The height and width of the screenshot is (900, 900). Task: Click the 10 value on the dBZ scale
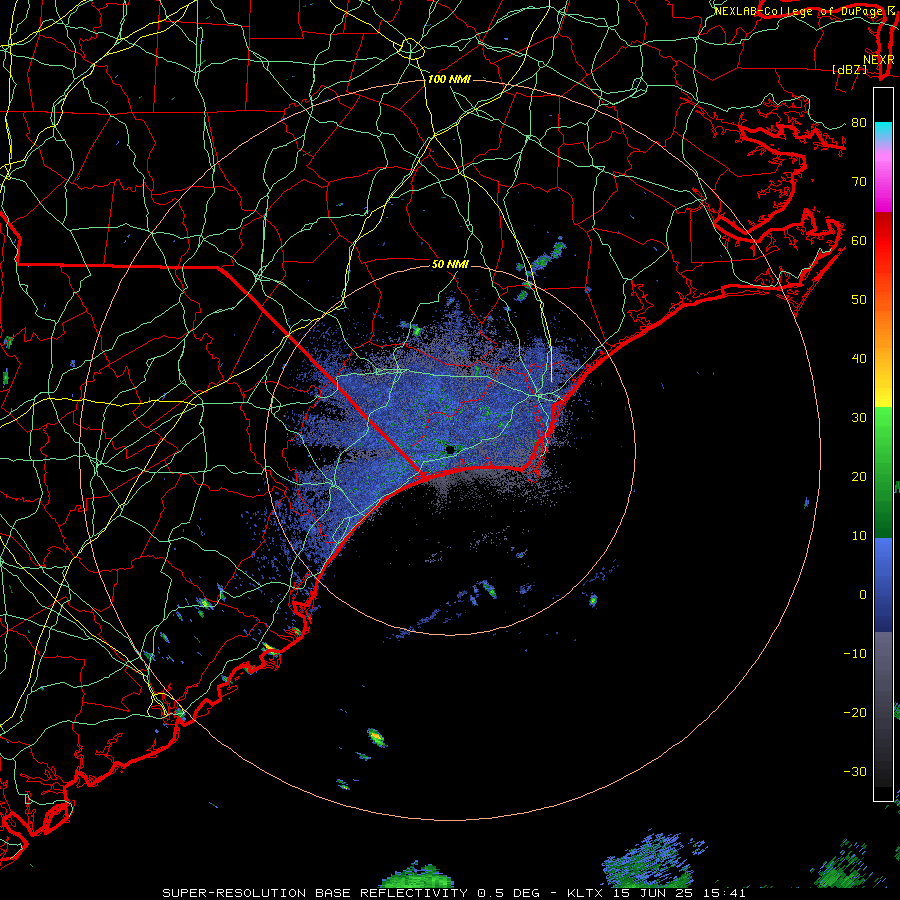(x=859, y=536)
